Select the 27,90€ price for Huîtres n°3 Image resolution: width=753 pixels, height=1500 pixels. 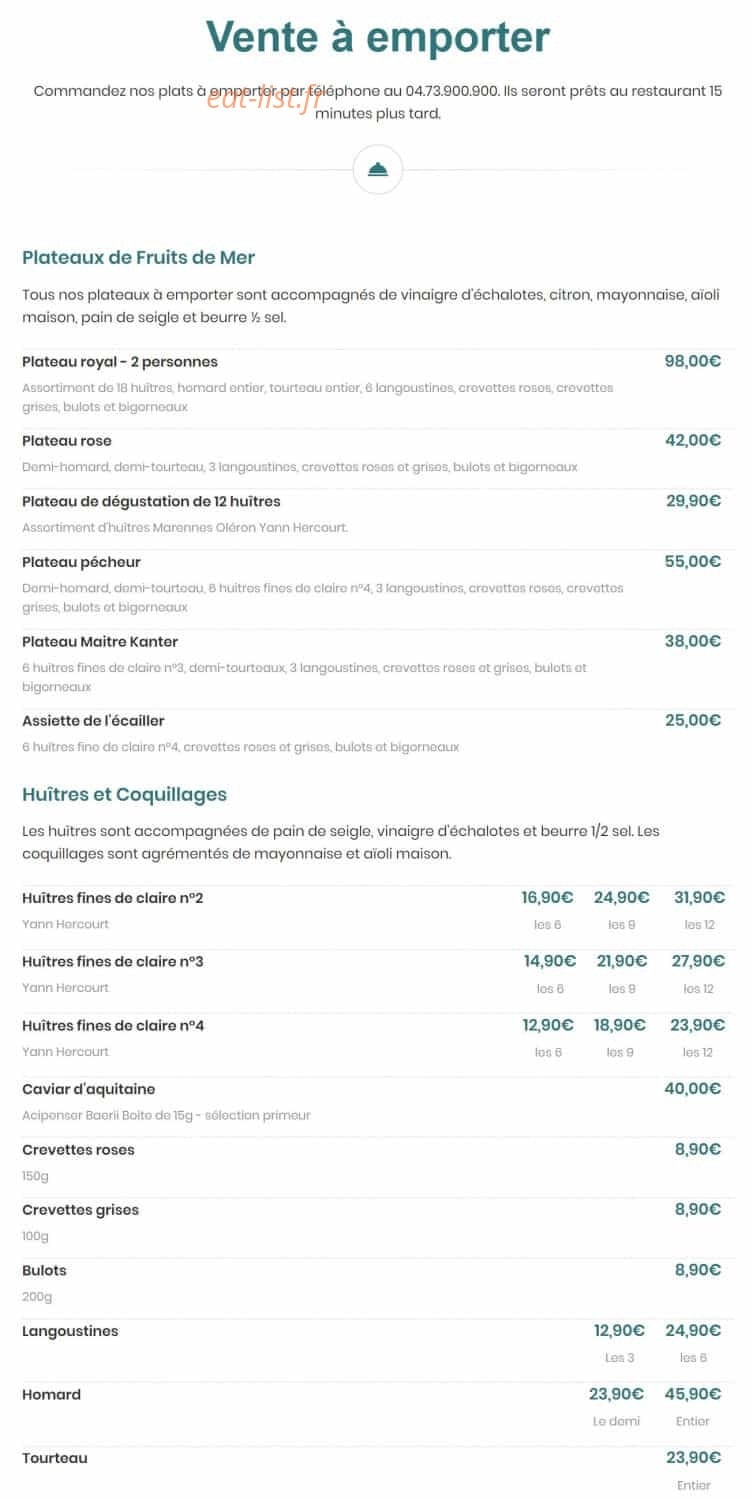(699, 961)
